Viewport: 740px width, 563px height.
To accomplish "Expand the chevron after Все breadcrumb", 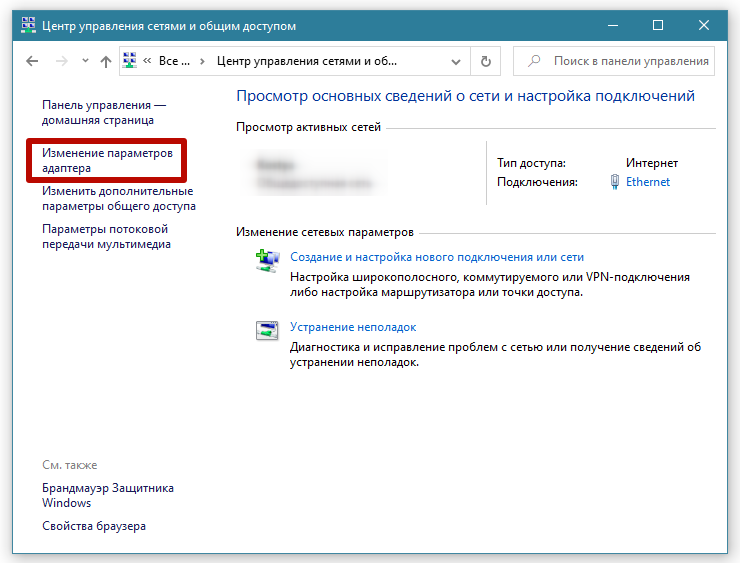I will (x=203, y=61).
